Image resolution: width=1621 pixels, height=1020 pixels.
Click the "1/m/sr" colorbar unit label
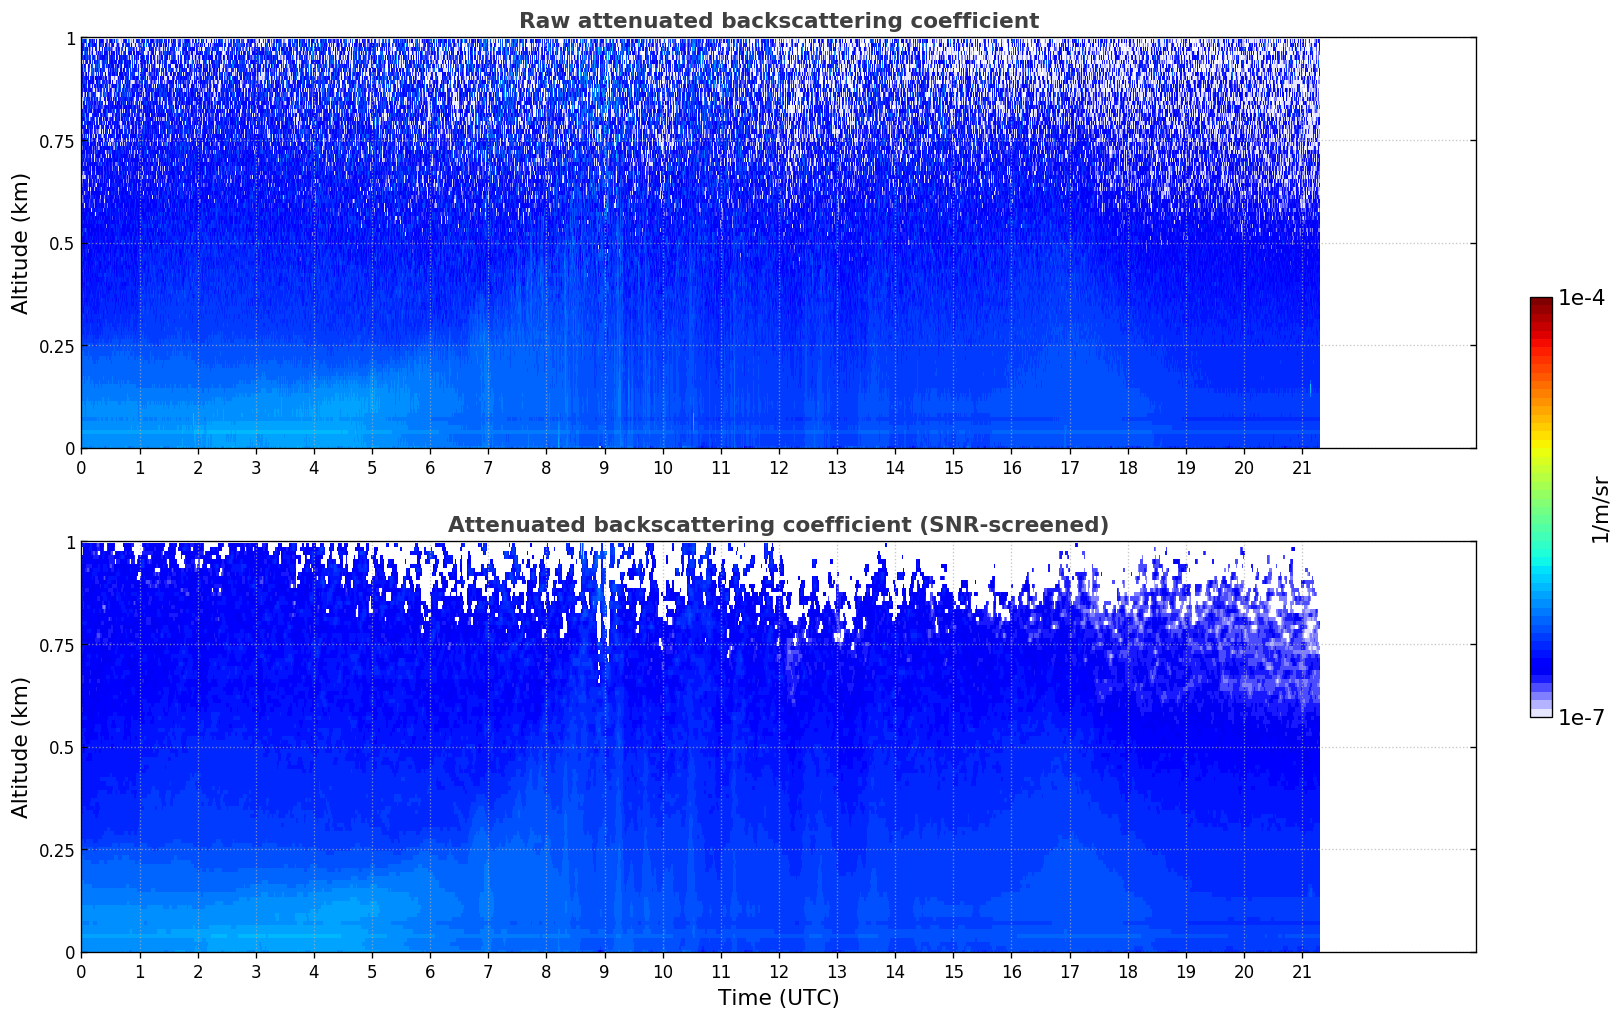[x=1600, y=508]
